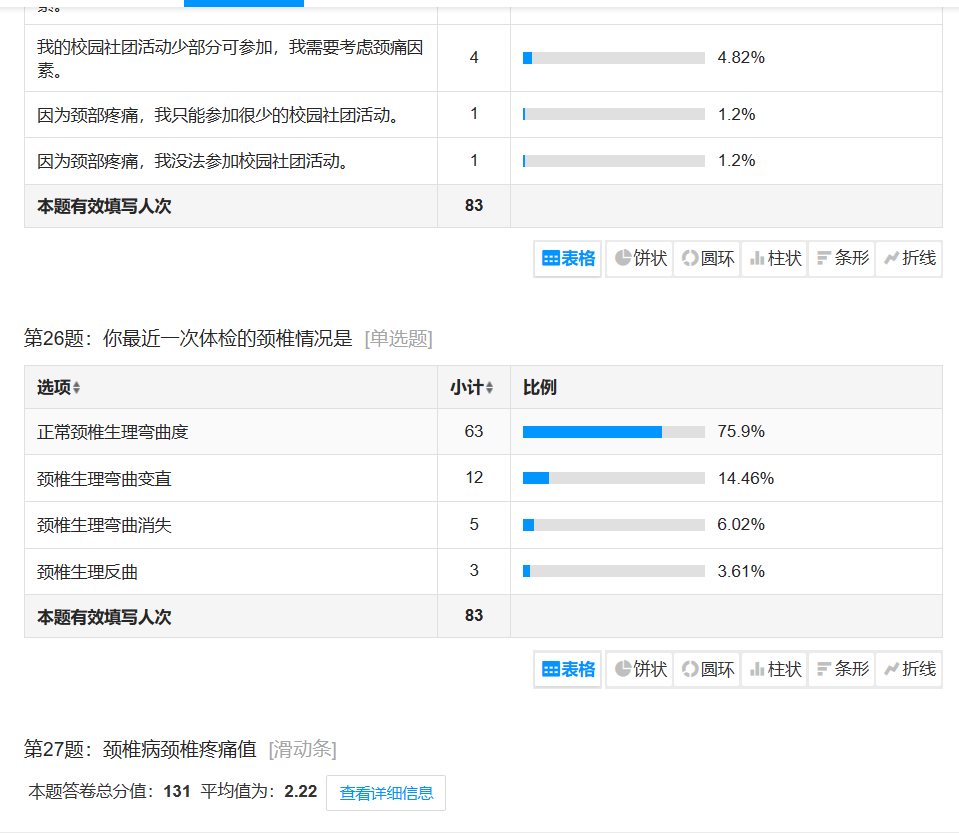The height and width of the screenshot is (833, 959).
Task: Click question 26 title 你最近一次体检的颈椎情况是
Action: [228, 338]
